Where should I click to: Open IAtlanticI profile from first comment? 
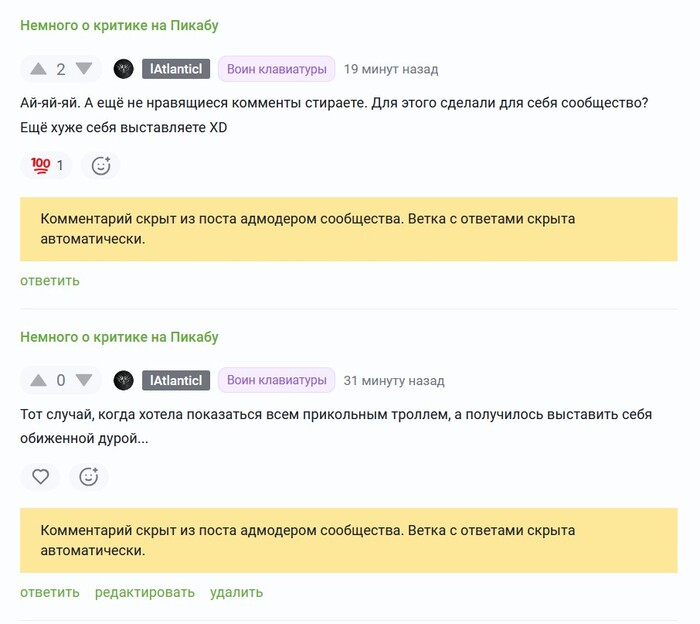tap(176, 69)
